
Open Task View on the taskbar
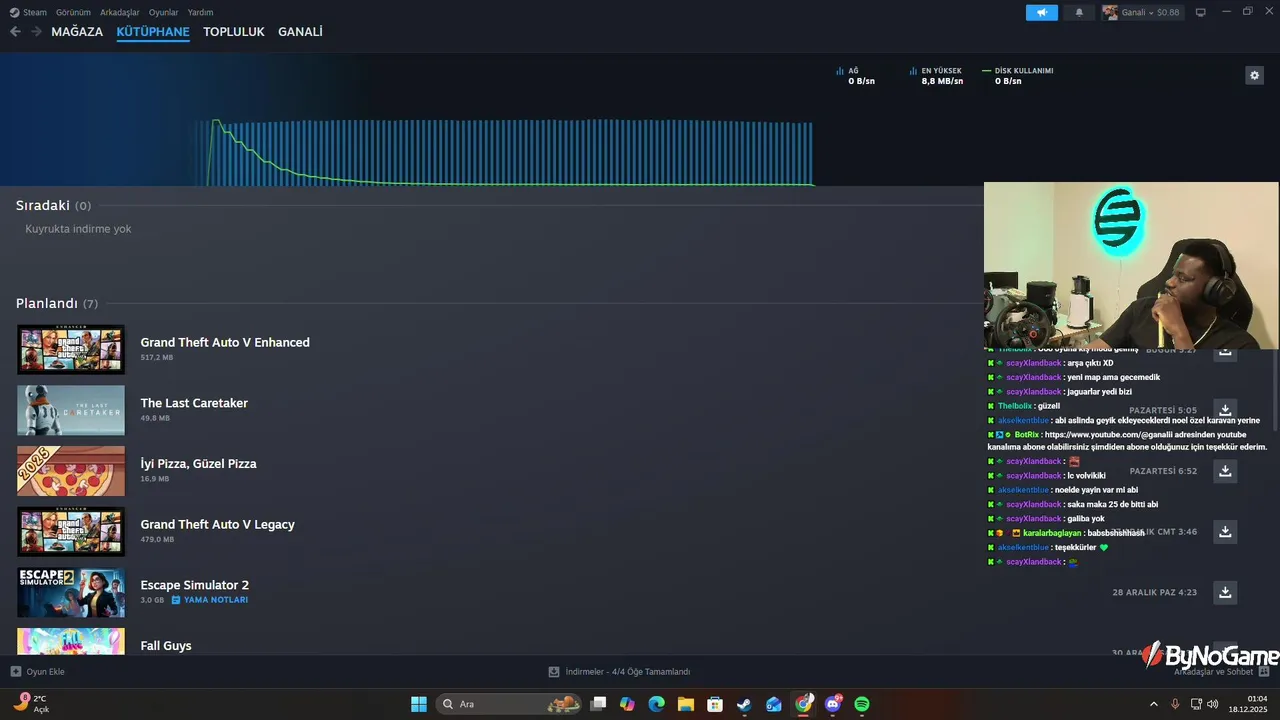click(598, 704)
